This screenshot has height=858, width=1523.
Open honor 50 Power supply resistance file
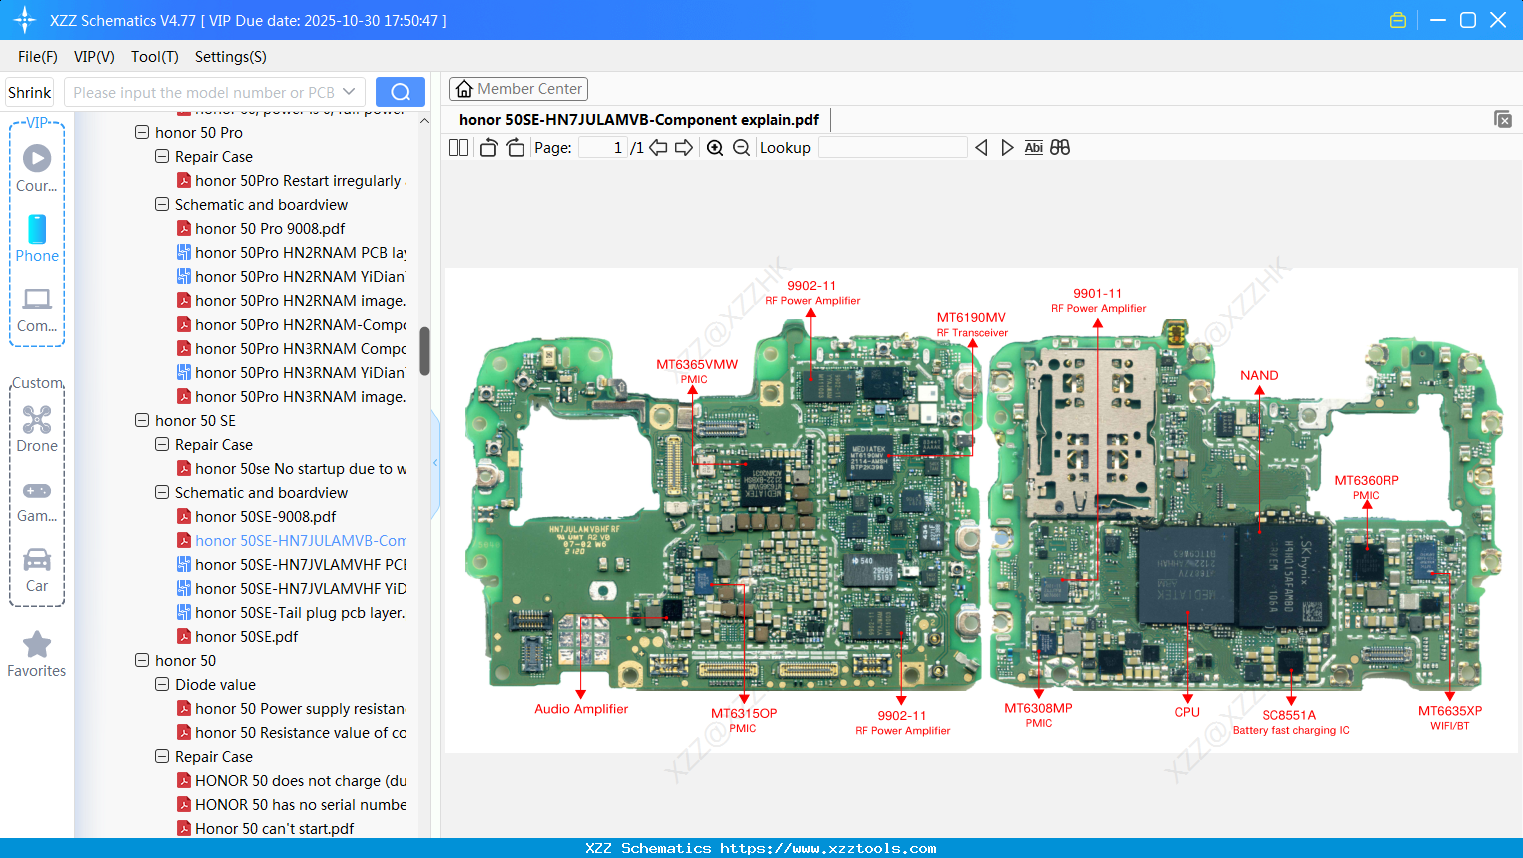291,709
